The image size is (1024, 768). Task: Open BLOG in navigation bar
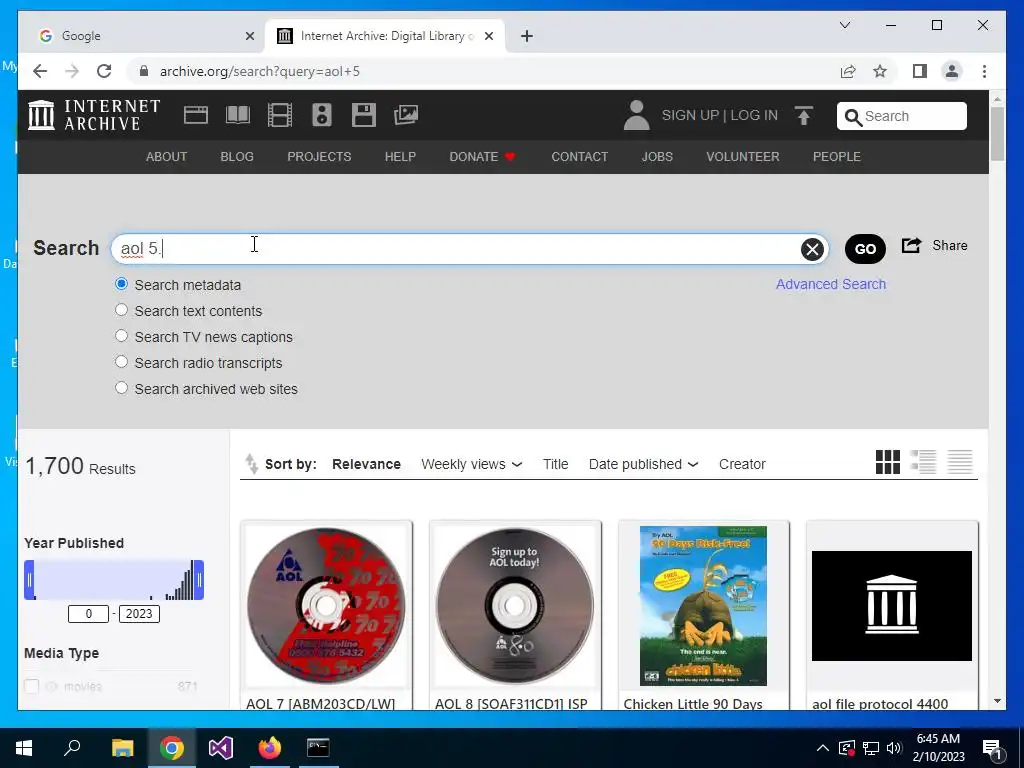237,157
